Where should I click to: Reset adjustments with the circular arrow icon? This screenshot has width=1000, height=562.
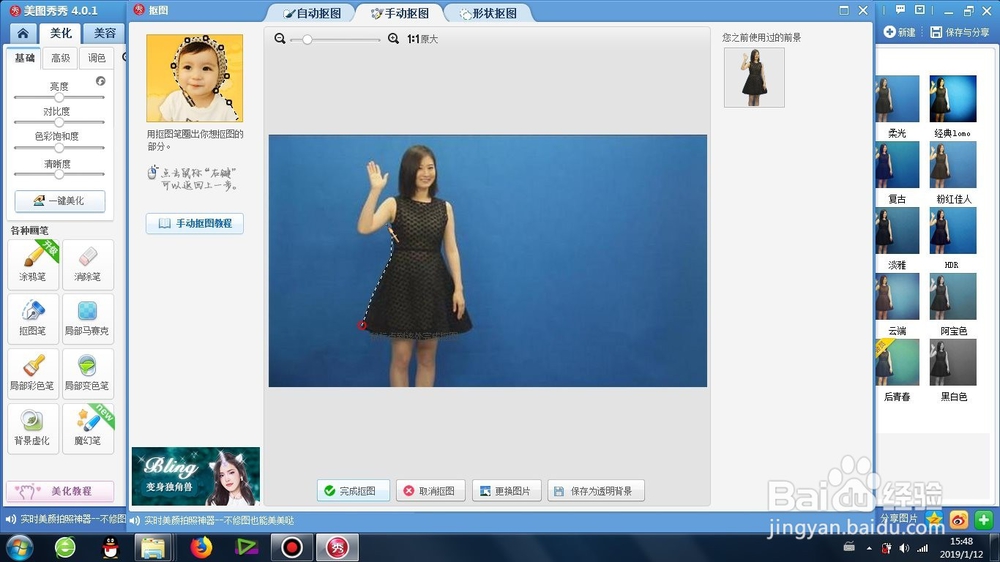point(101,81)
